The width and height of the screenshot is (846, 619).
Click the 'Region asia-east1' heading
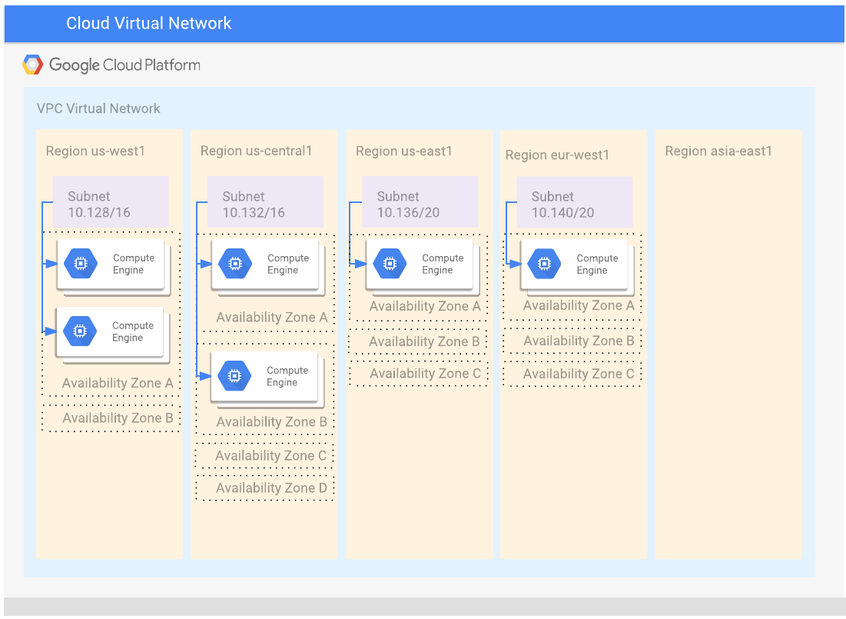tap(719, 151)
